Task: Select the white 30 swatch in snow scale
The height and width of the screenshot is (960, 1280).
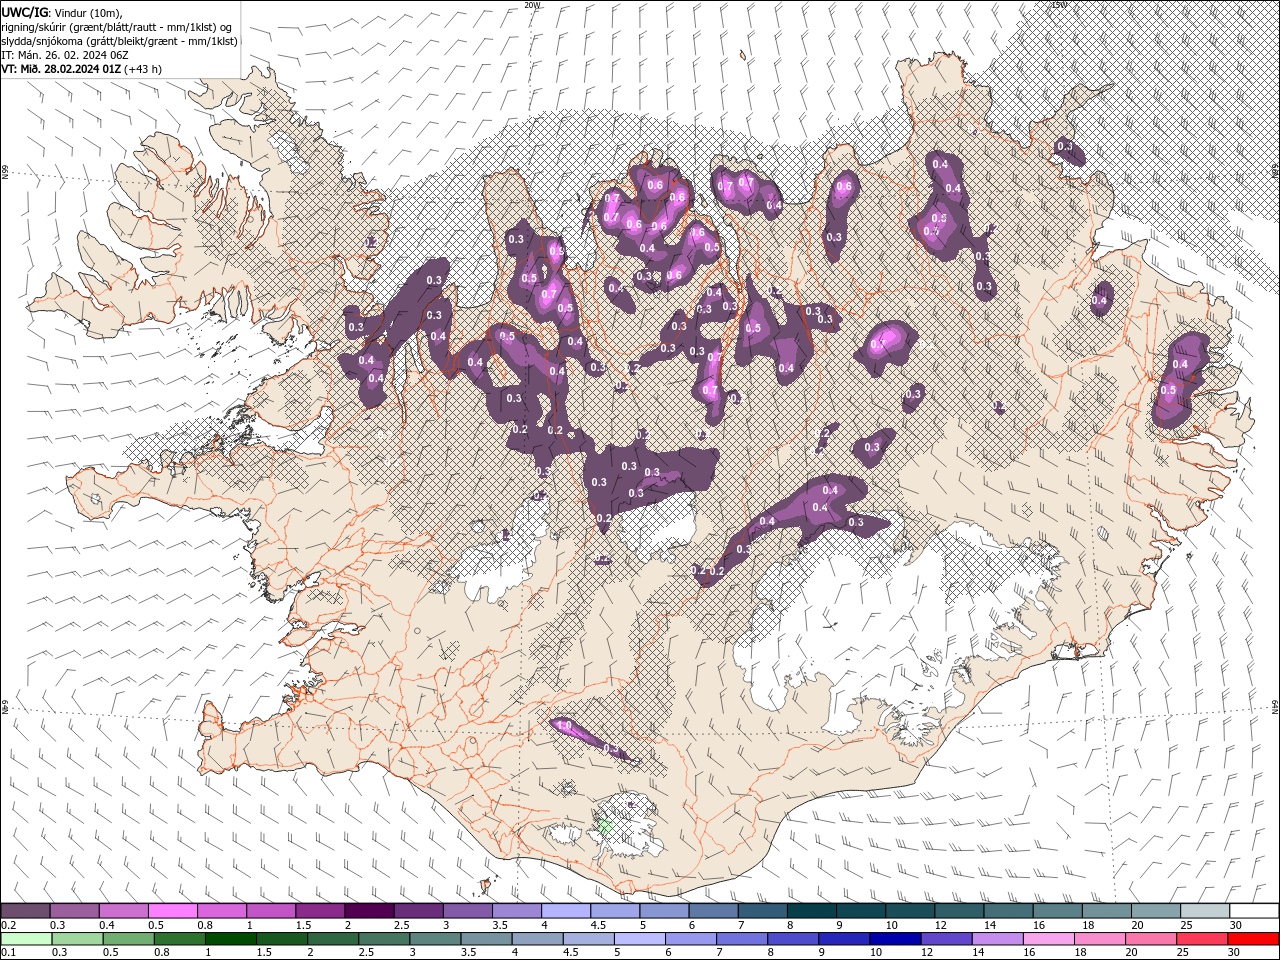Action: [x=1254, y=911]
